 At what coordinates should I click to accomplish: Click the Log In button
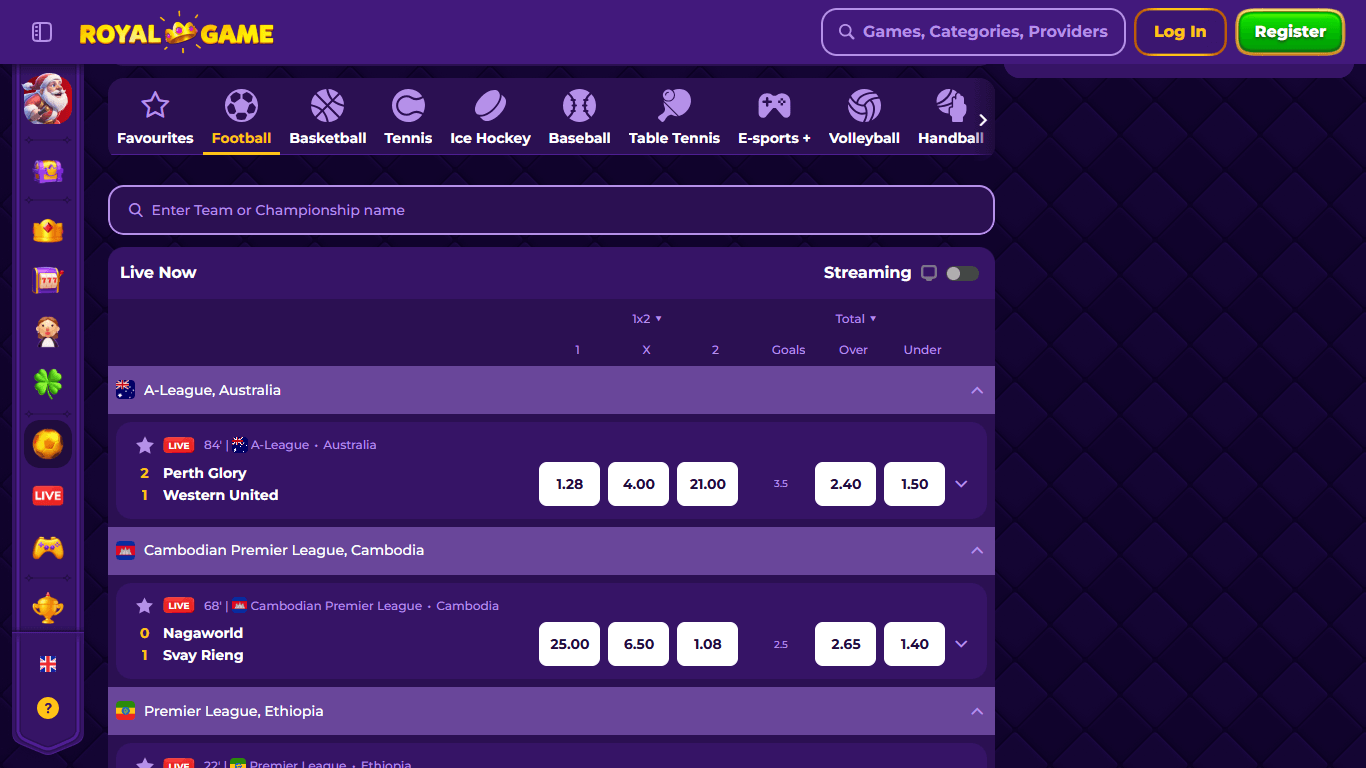1180,32
